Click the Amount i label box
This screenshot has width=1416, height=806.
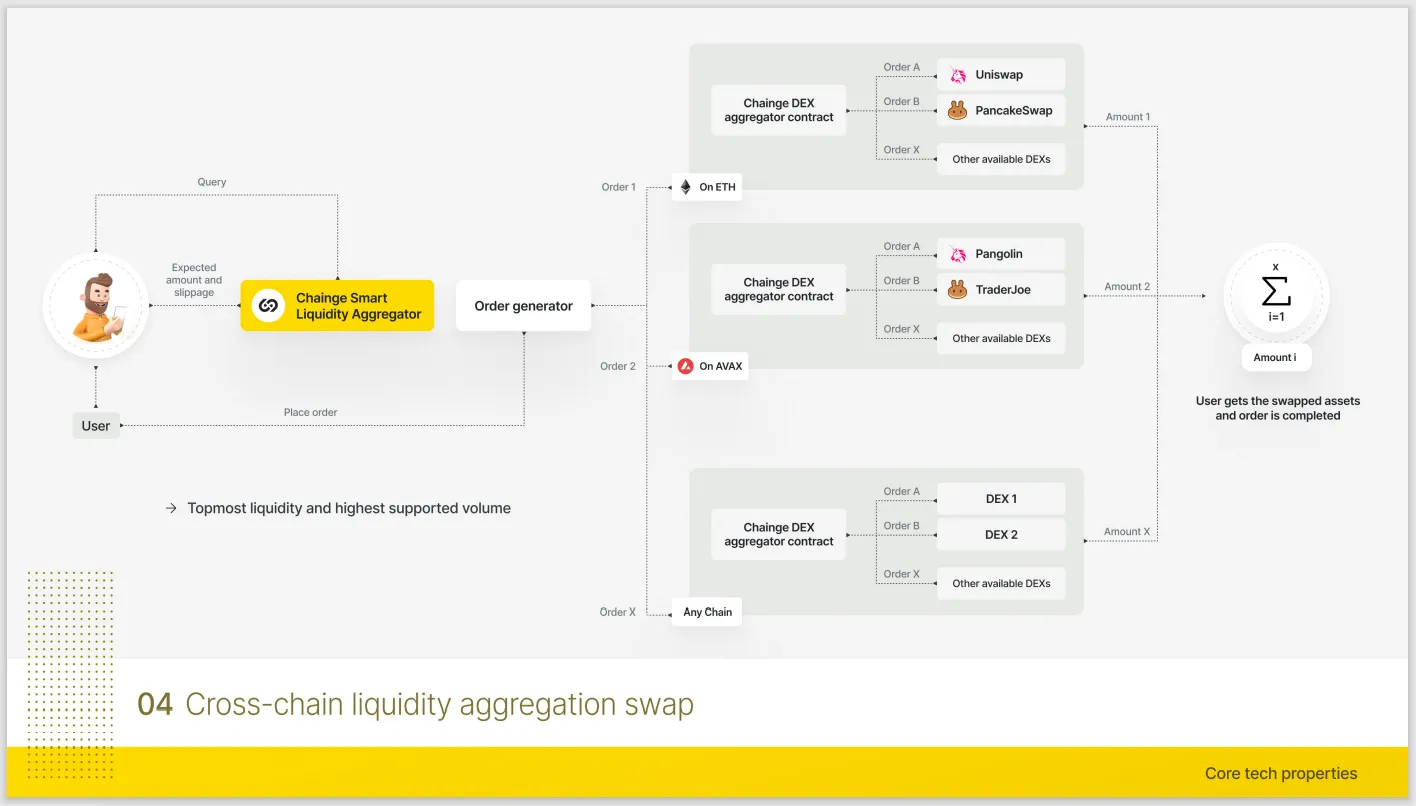pos(1275,357)
